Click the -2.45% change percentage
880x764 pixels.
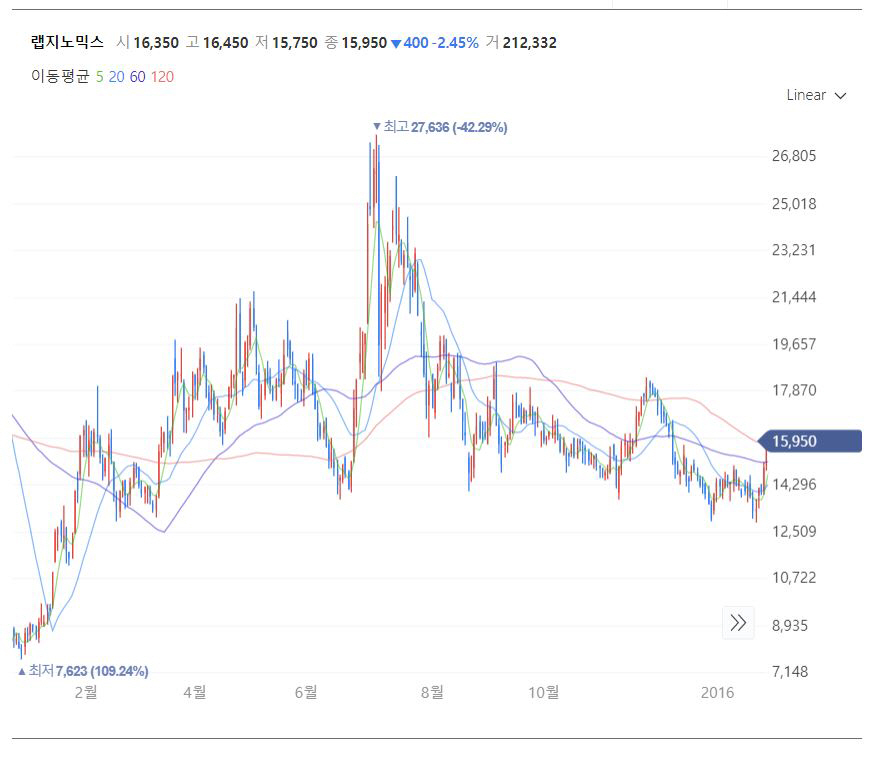coord(454,43)
